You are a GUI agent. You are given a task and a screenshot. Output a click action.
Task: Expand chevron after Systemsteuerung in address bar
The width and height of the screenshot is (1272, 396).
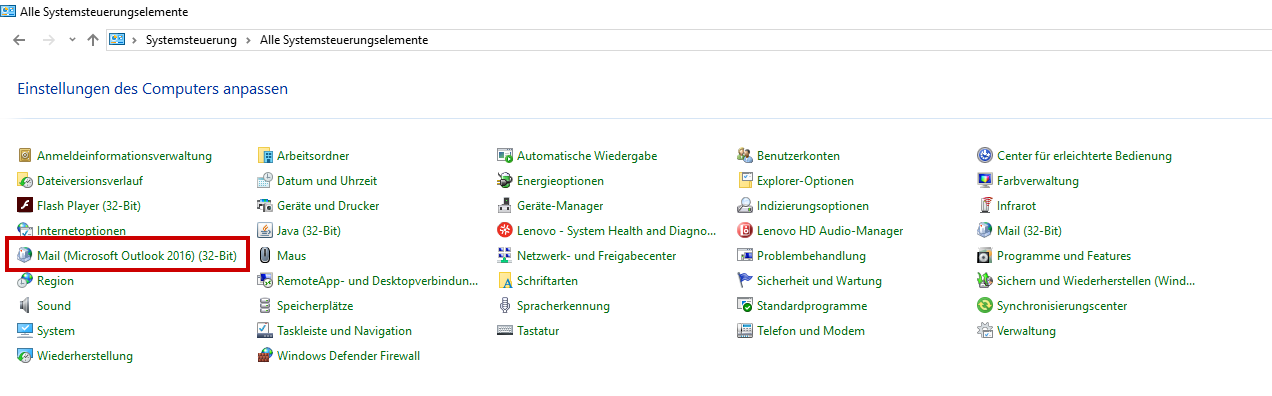(x=248, y=40)
